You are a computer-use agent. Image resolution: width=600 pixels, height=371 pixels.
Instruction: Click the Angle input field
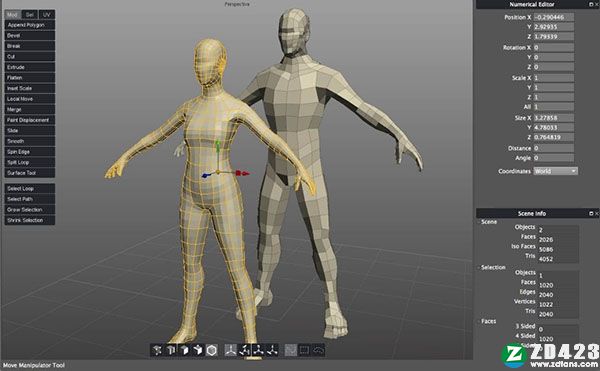pyautogui.click(x=553, y=158)
